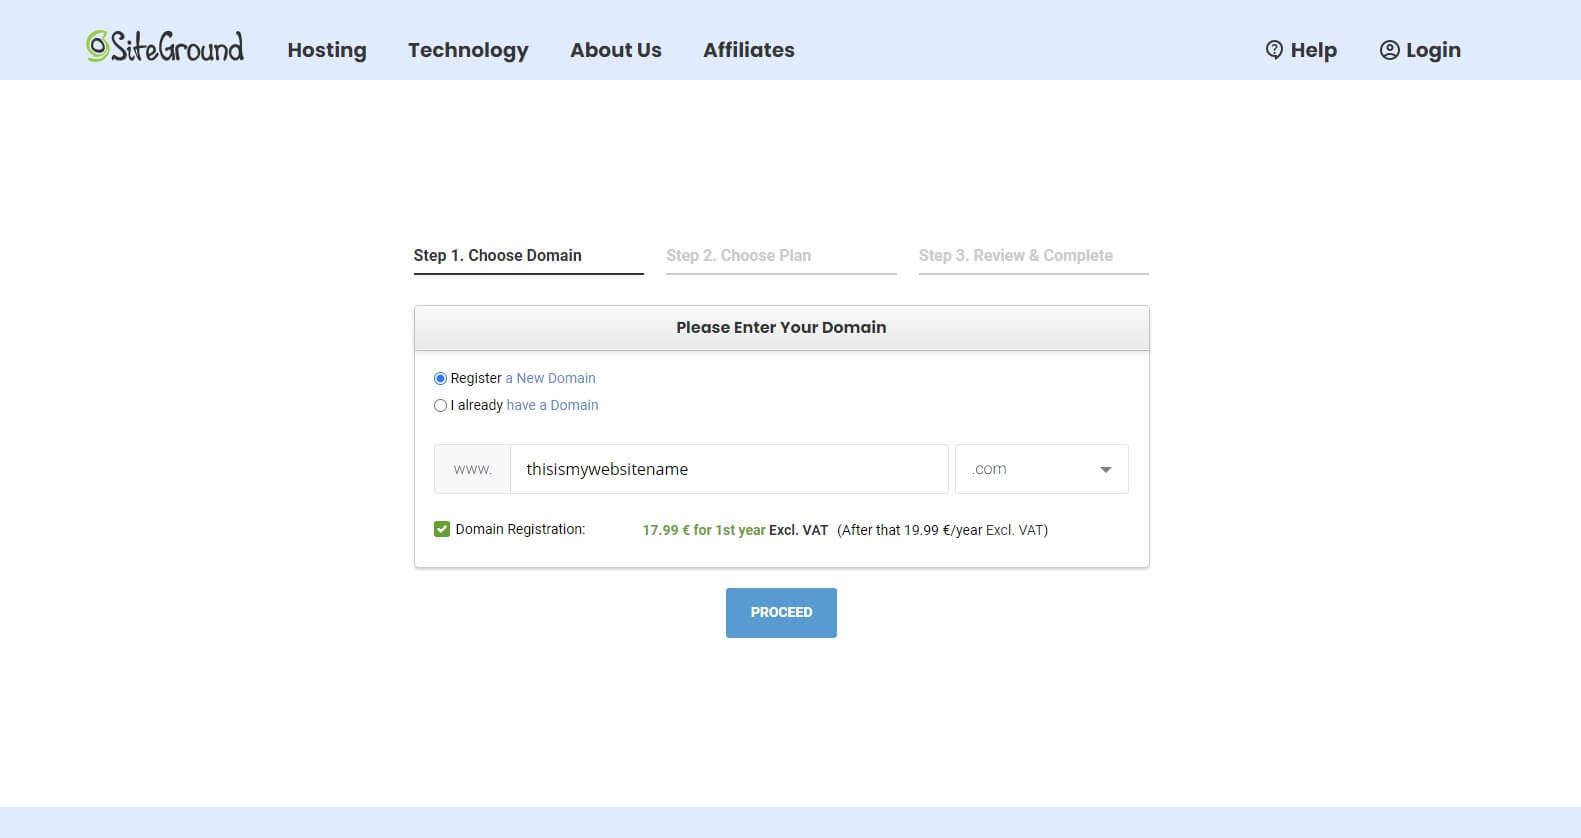Image resolution: width=1581 pixels, height=838 pixels.
Task: Click the PROCEED button
Action: pos(781,613)
